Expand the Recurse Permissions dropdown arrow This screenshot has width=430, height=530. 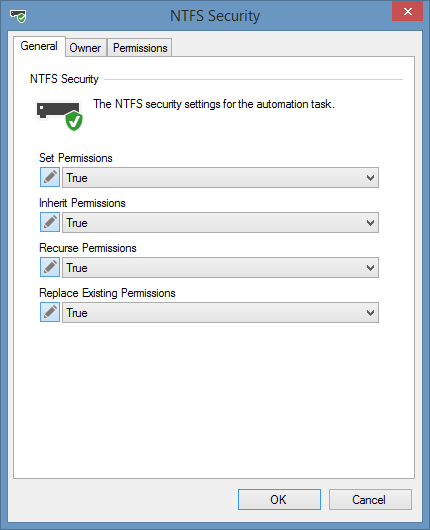coord(370,267)
